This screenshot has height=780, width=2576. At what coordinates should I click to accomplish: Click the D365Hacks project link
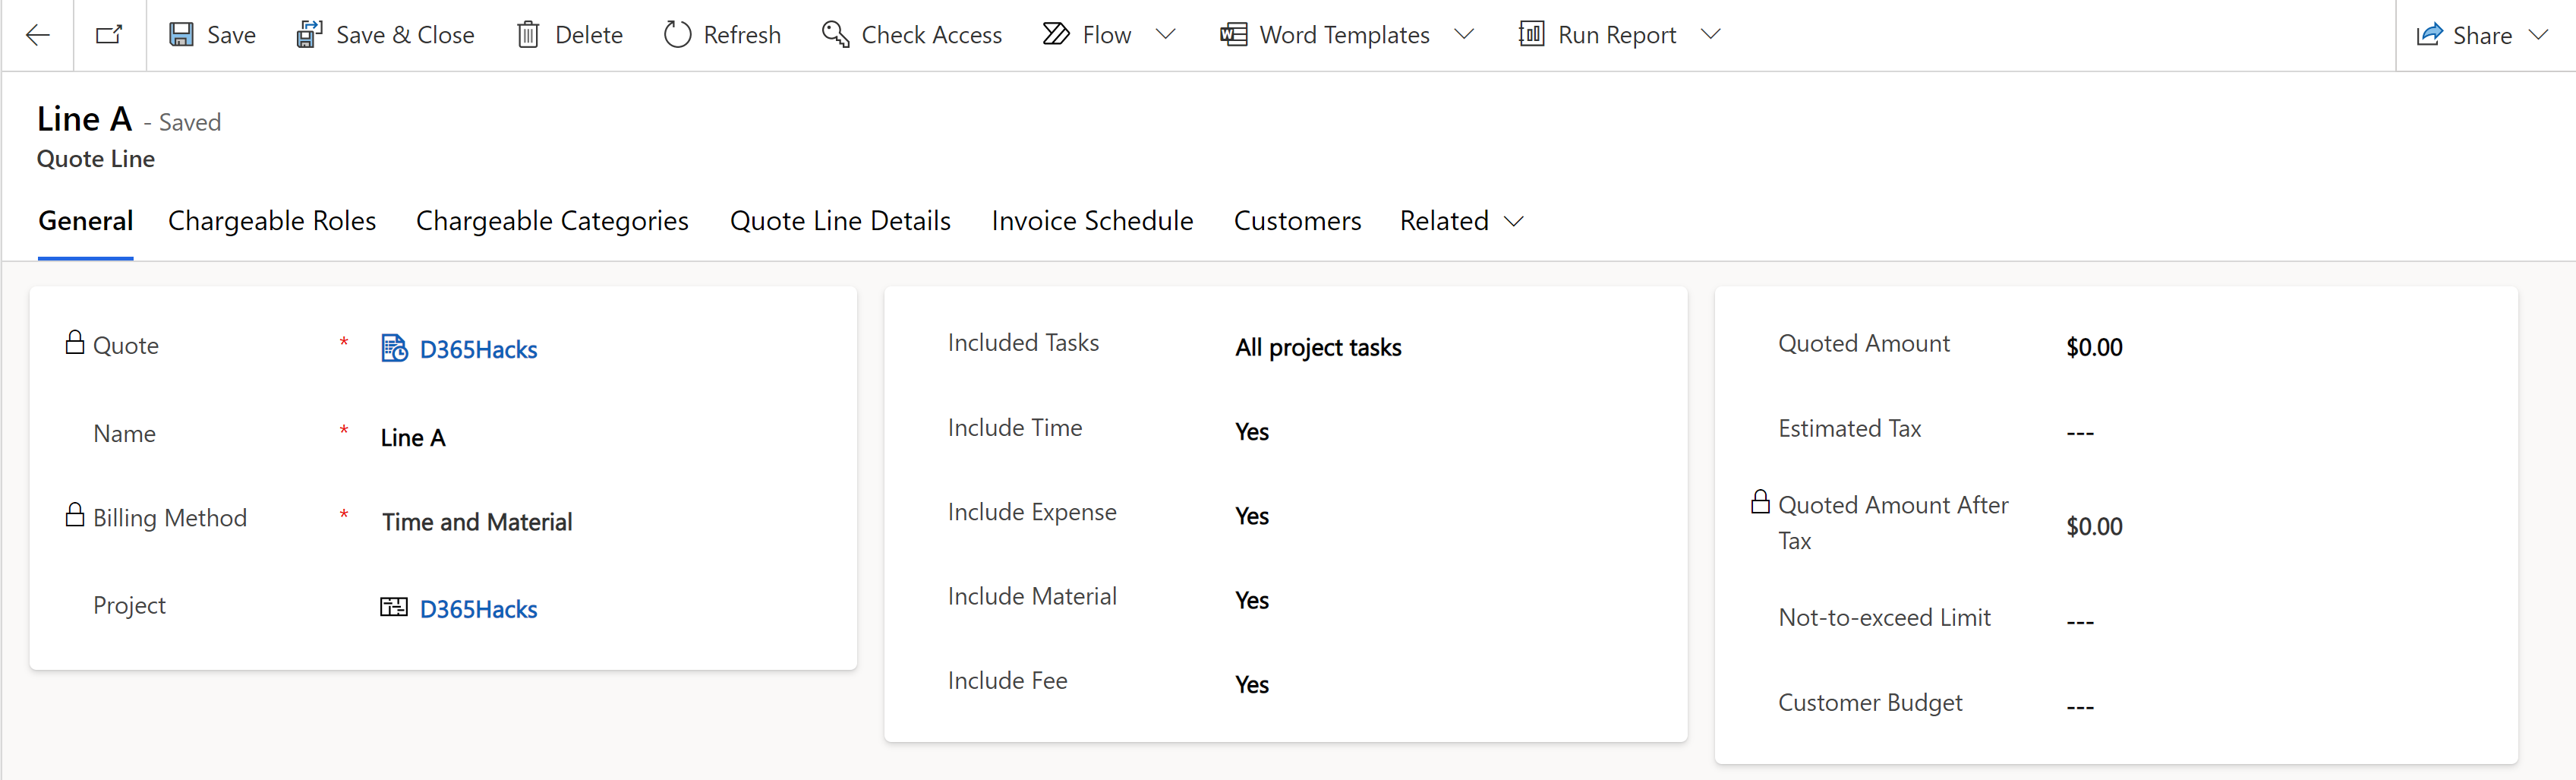coord(477,609)
